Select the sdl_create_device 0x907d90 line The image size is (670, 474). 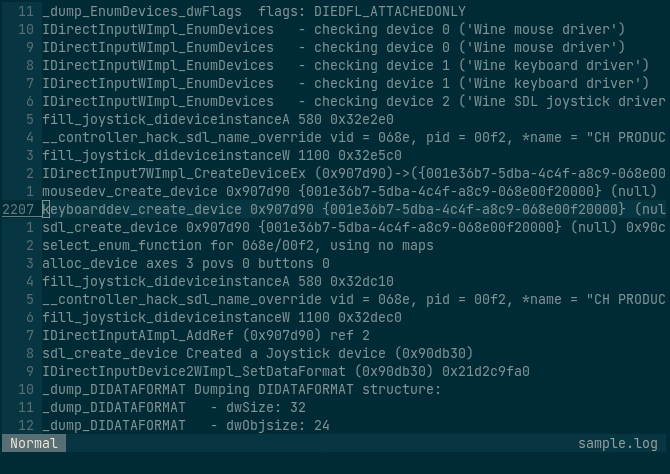pos(353,227)
